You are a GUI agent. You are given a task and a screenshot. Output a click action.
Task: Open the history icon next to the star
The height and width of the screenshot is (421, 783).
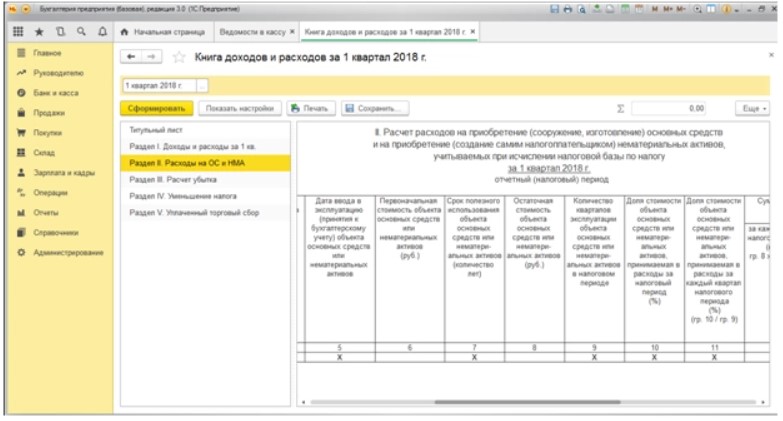[60, 32]
